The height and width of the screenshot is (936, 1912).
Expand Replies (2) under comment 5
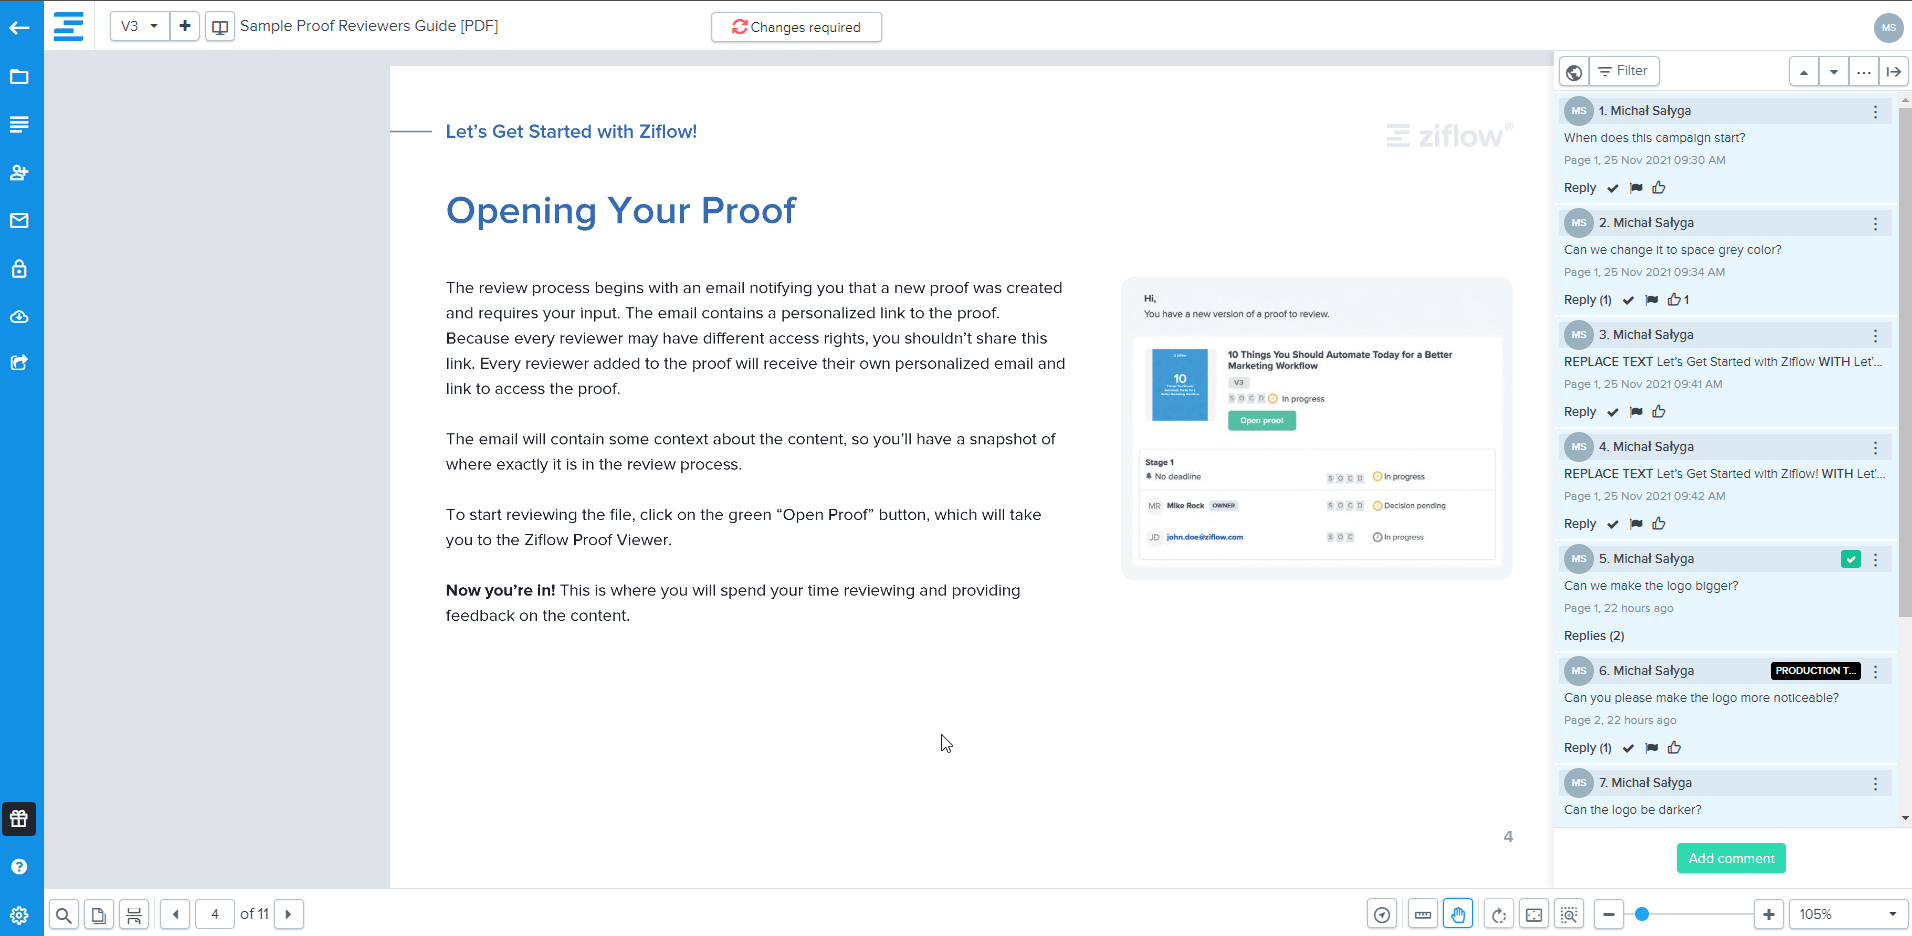(1594, 636)
